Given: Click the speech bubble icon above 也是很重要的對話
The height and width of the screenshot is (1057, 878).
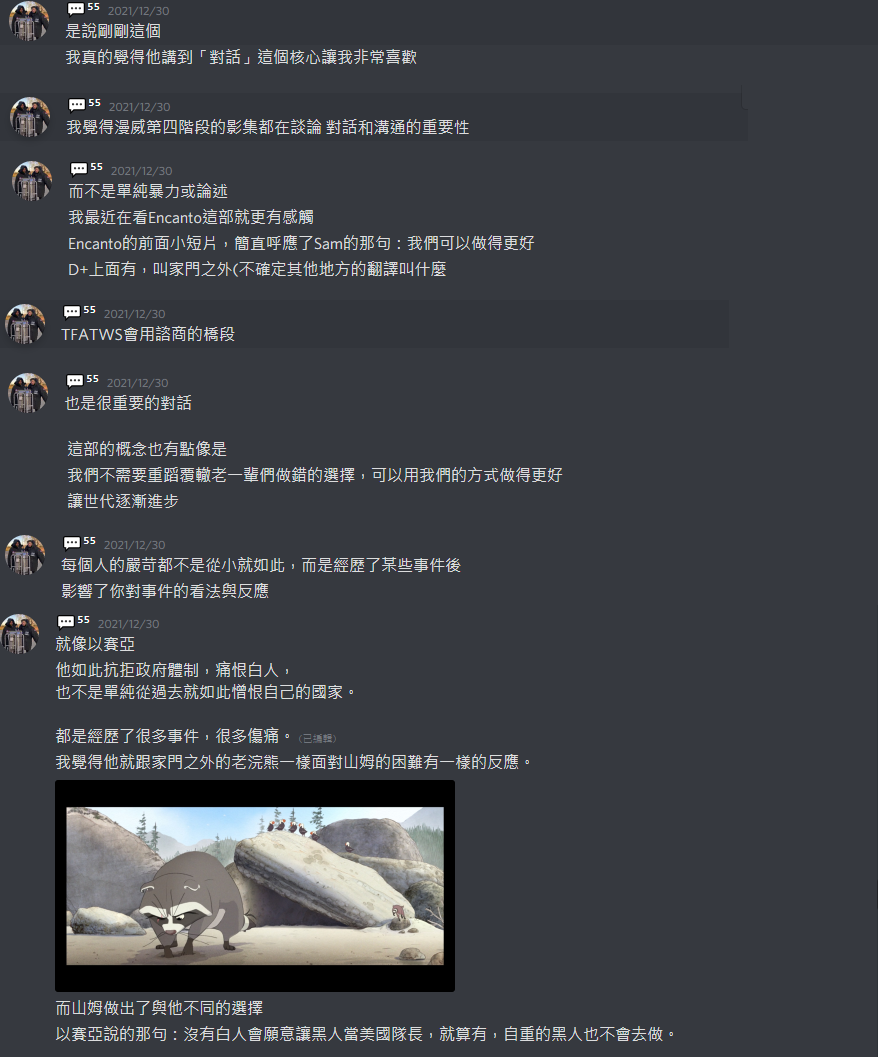Looking at the screenshot, I should coord(75,381).
